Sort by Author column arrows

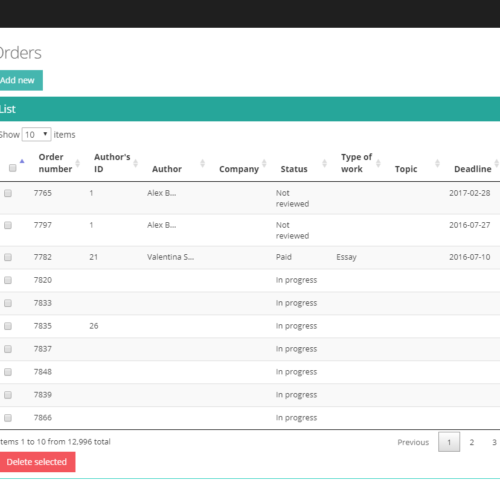[x=202, y=163]
